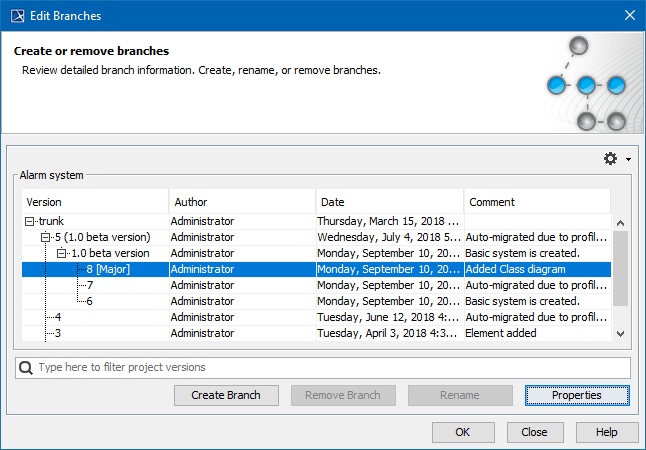Screen dimensions: 646x450
Task: Select version 6 in tree
Action: (90, 301)
